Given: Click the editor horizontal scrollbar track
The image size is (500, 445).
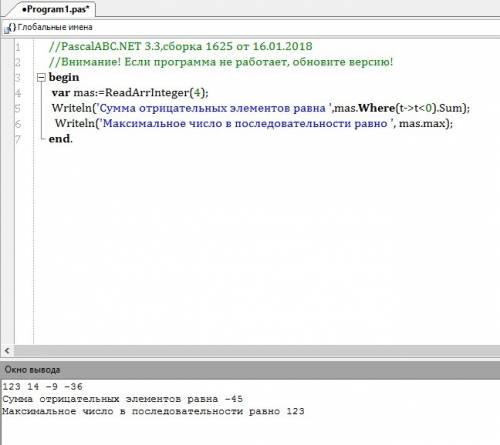Looking at the screenshot, I should (257, 351).
